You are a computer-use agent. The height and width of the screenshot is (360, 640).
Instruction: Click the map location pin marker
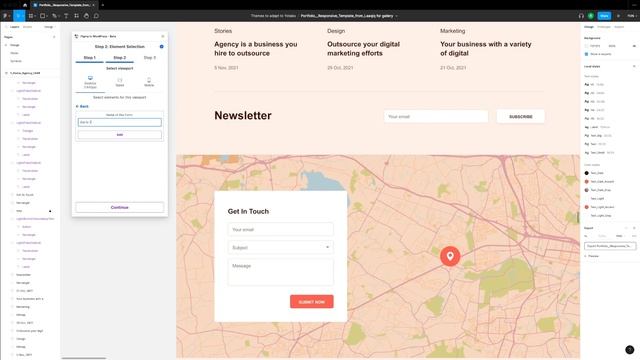click(x=450, y=256)
